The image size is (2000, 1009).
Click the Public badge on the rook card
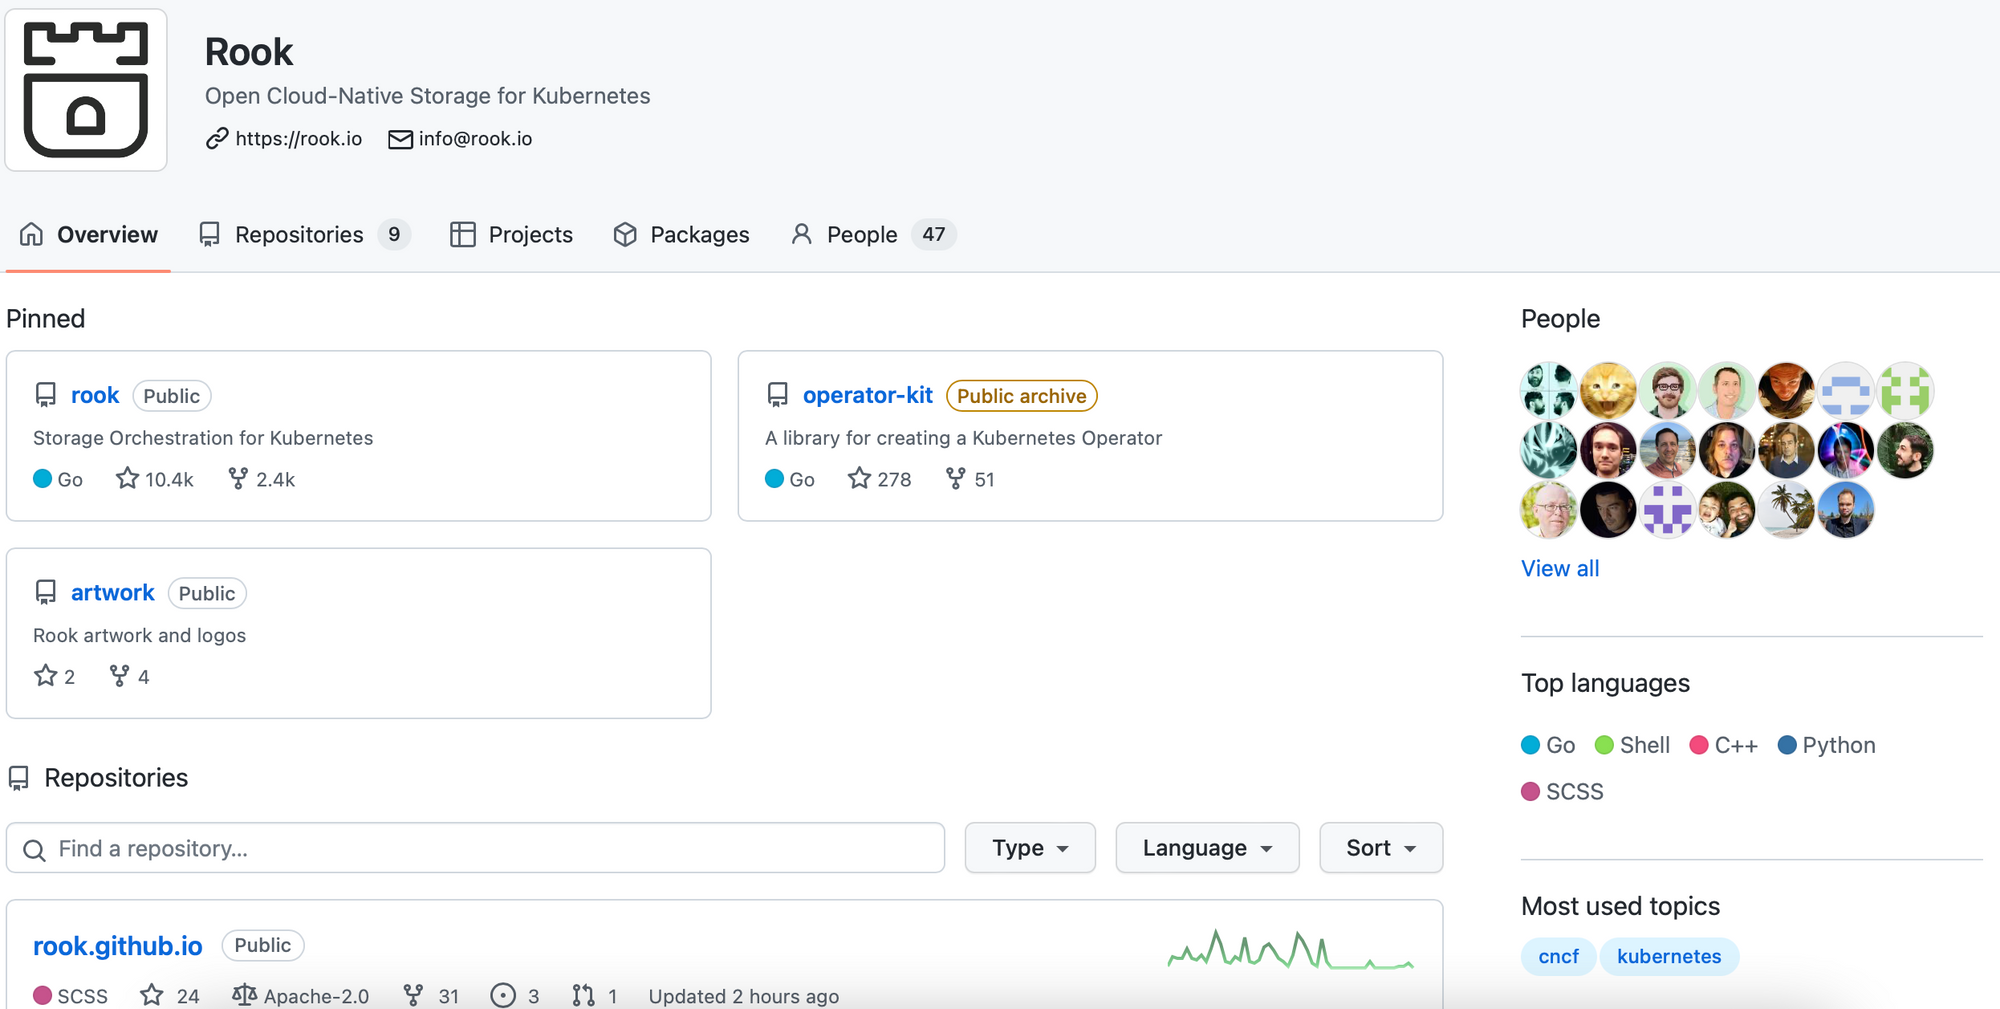[x=172, y=396]
